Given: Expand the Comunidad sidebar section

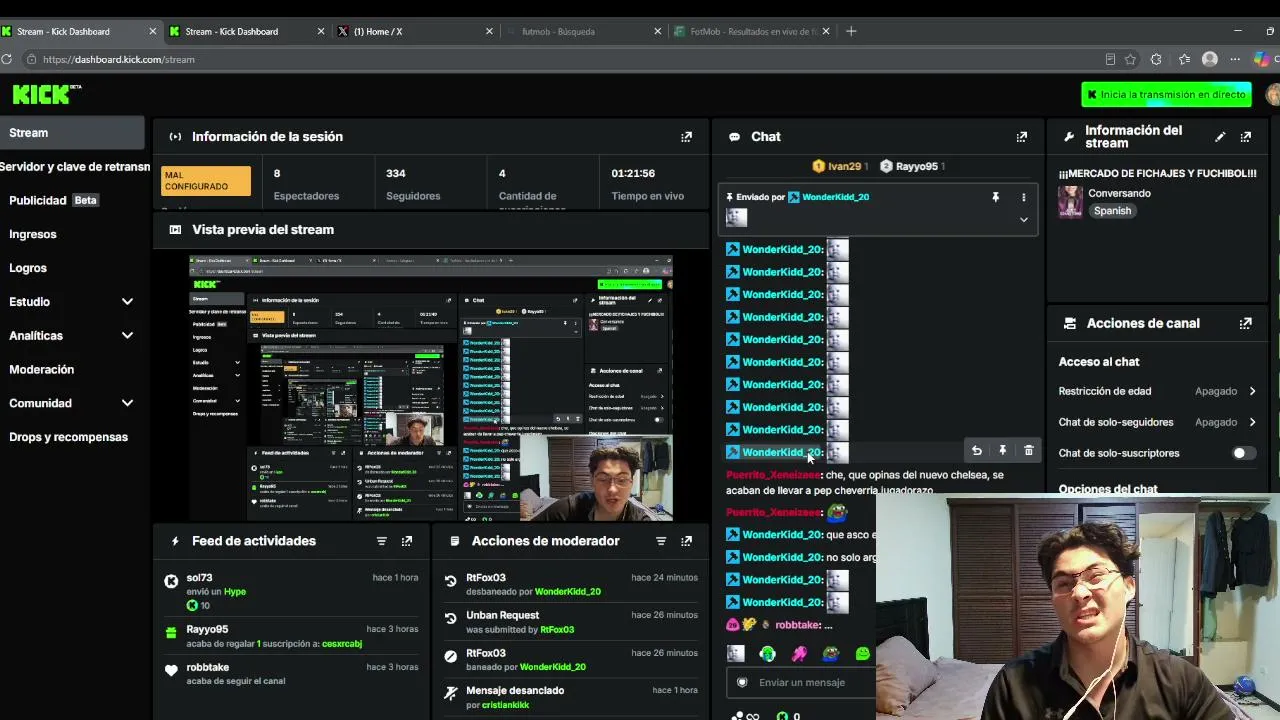Looking at the screenshot, I should 127,403.
